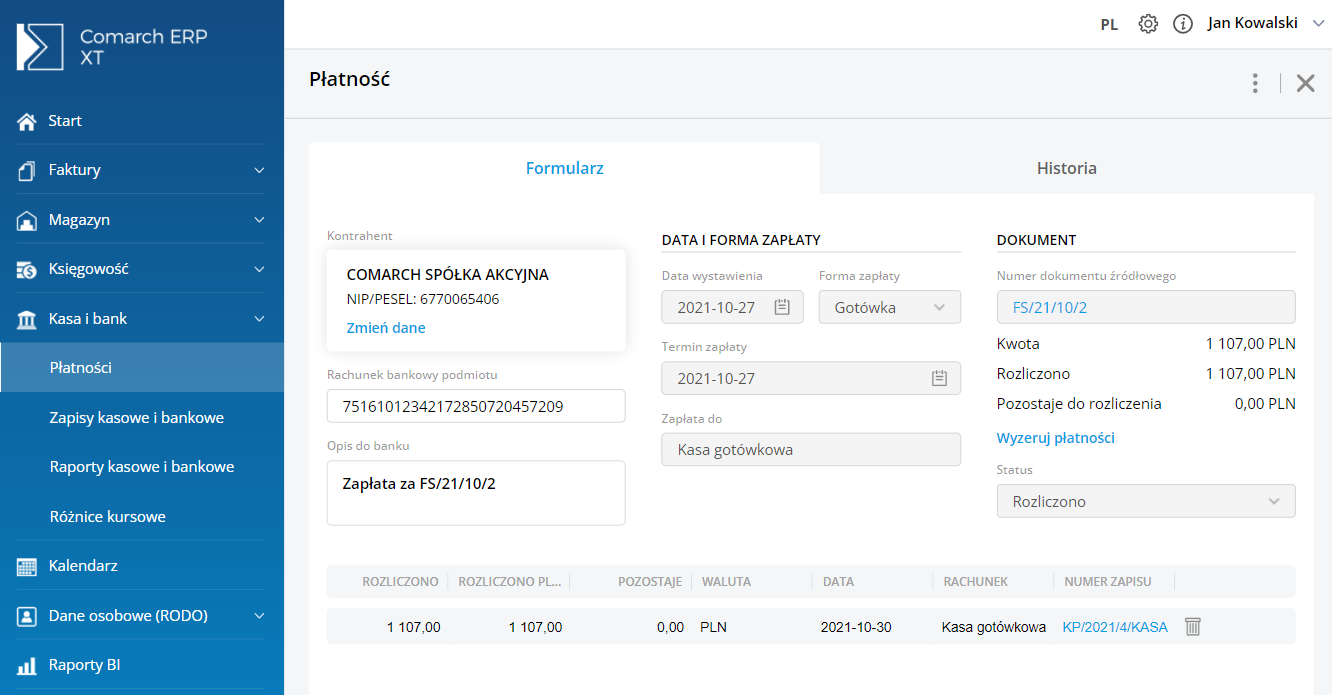Click the POZOSTAJE column header
This screenshot has height=695, width=1332.
point(650,582)
